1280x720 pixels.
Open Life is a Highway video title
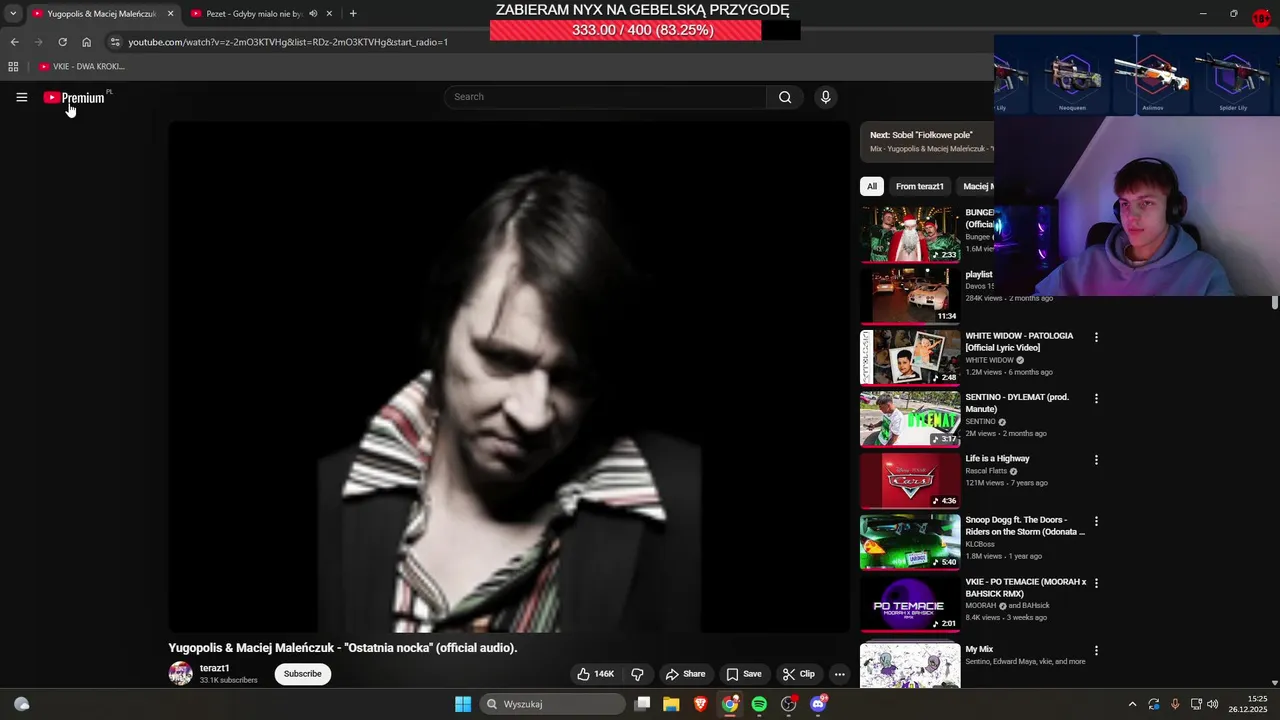pos(997,459)
